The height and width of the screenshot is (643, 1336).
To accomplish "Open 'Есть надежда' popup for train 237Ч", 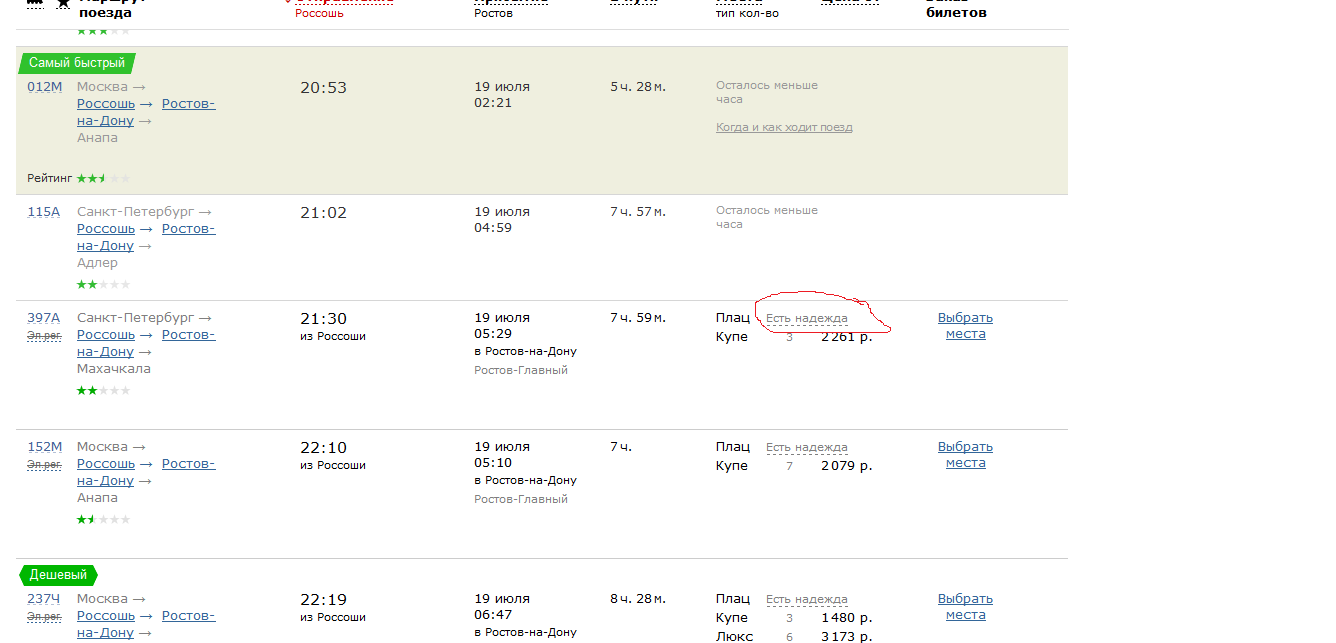I will 806,599.
